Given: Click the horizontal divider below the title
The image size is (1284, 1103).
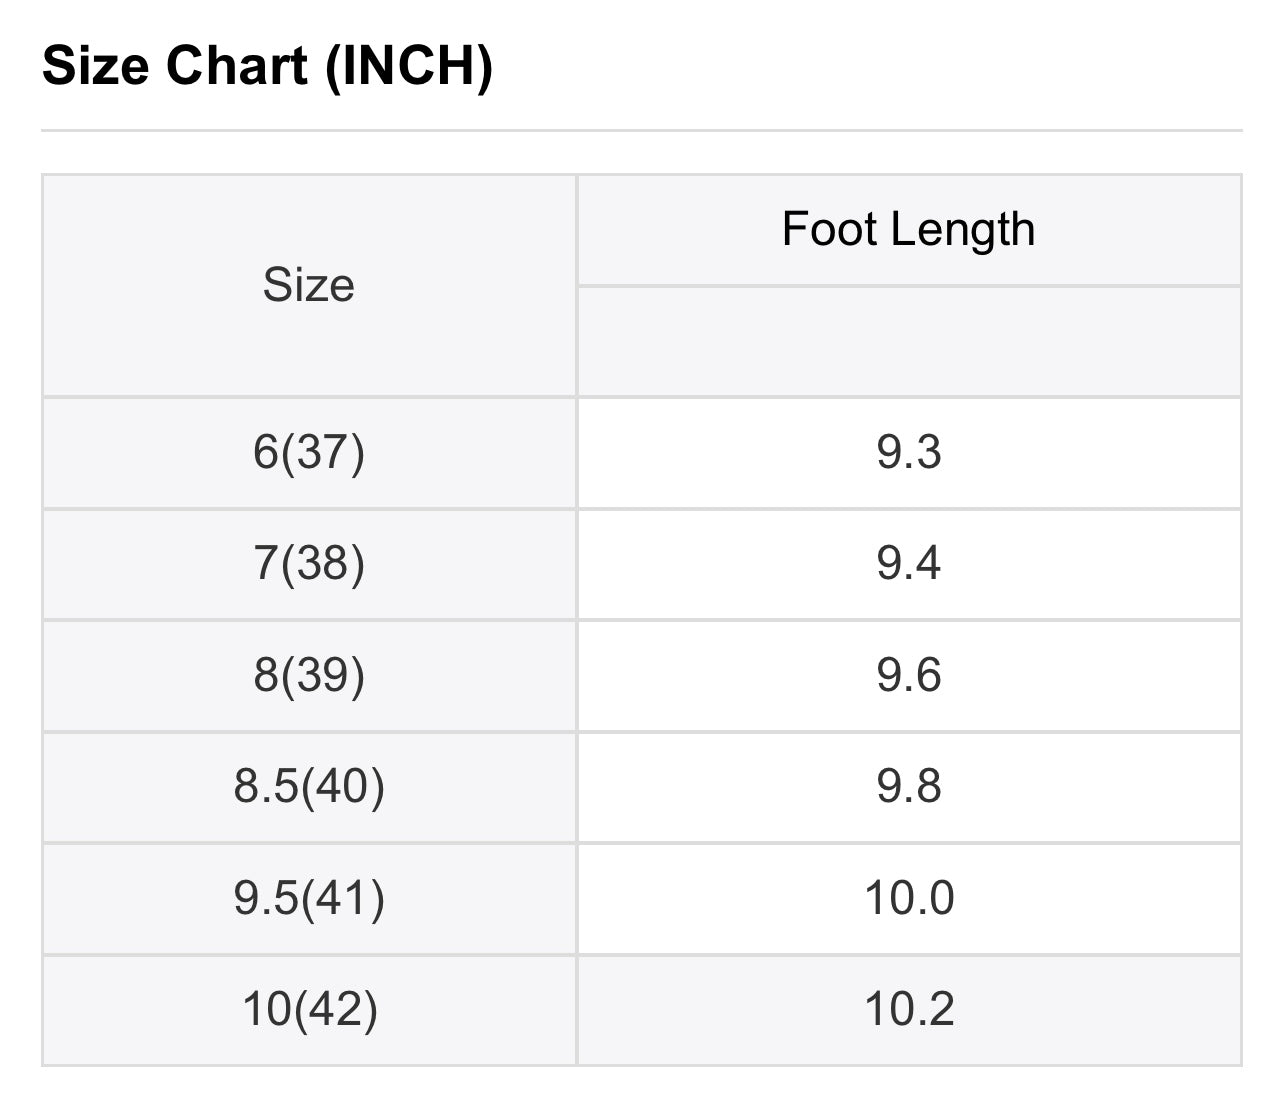Looking at the screenshot, I should 641,130.
